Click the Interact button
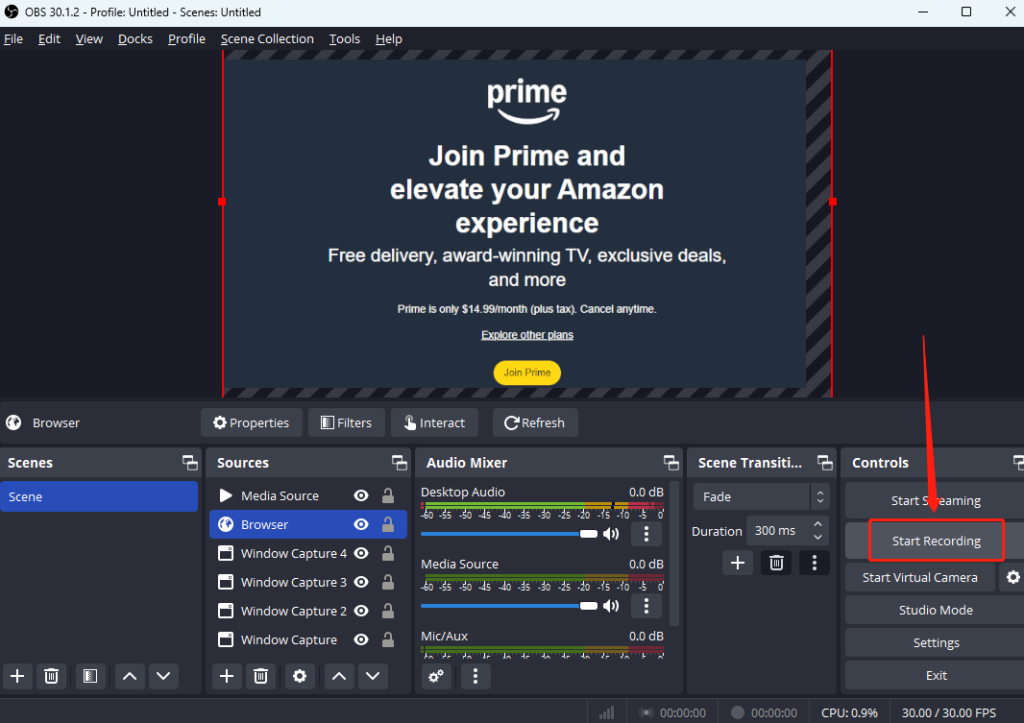This screenshot has width=1024, height=723. click(x=434, y=423)
